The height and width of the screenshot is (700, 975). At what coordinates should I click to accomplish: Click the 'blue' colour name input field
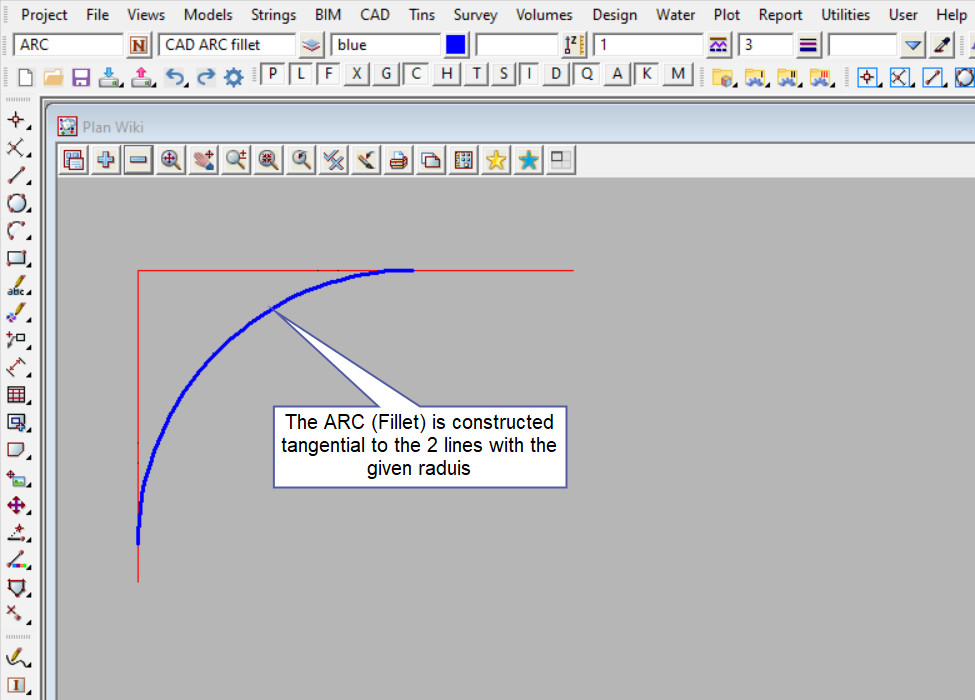pyautogui.click(x=385, y=45)
